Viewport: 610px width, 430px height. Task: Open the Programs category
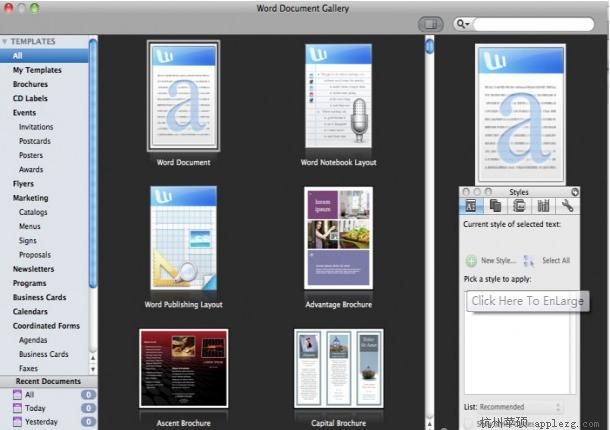tap(29, 283)
